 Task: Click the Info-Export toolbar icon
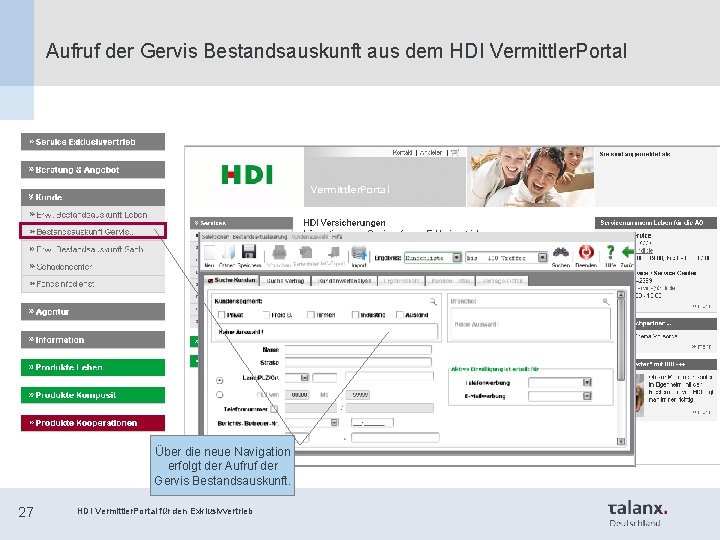tap(333, 253)
